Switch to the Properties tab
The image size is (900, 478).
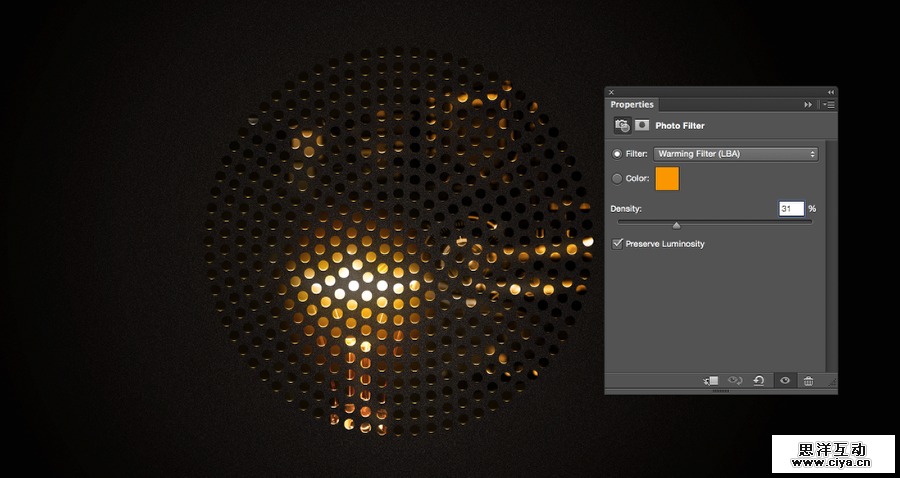[x=632, y=104]
